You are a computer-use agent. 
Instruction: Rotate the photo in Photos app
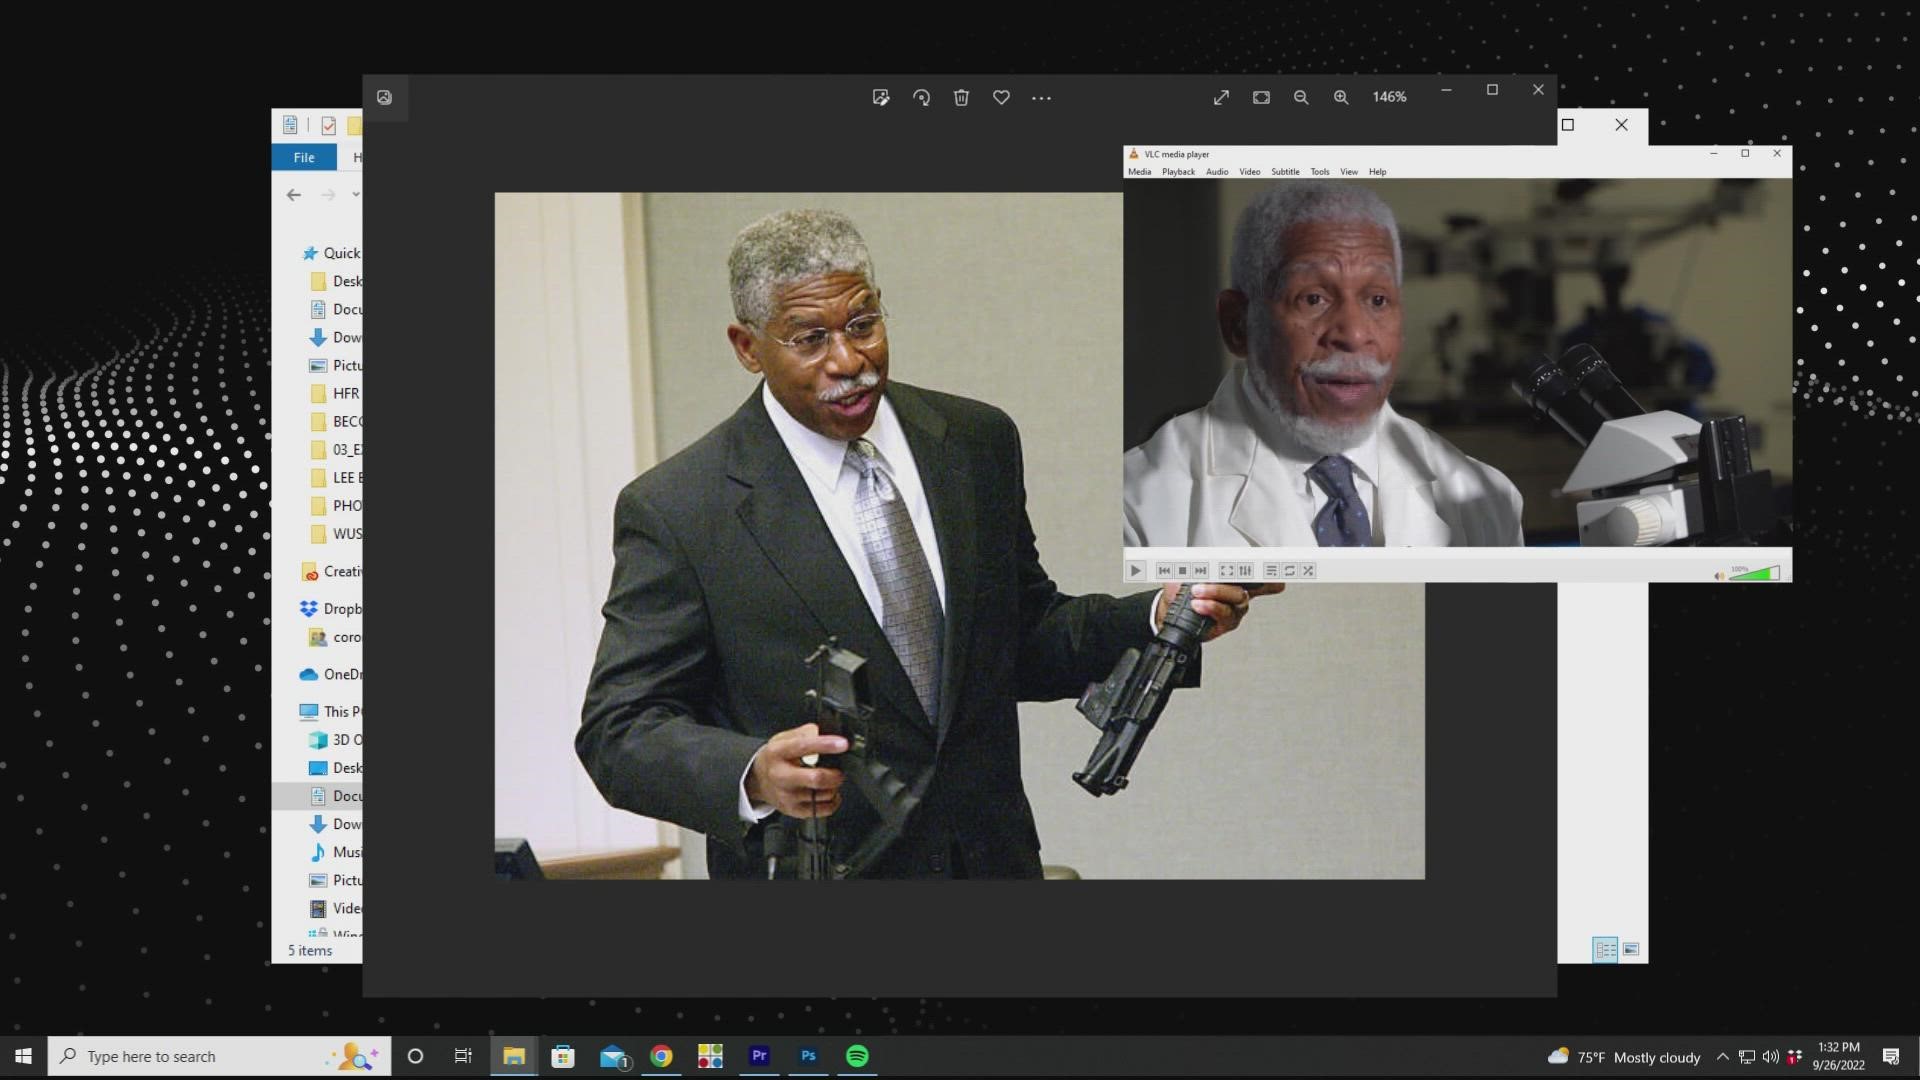pos(921,97)
